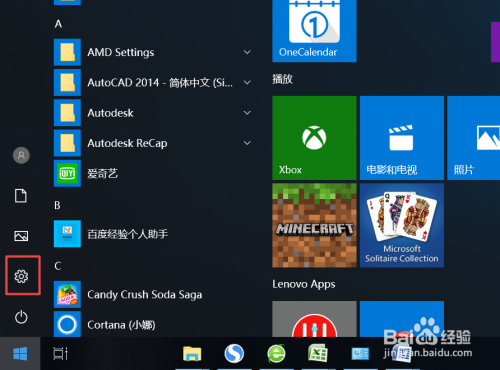This screenshot has width=500, height=370.
Task: Click the 播放 tile group title
Action: point(282,79)
